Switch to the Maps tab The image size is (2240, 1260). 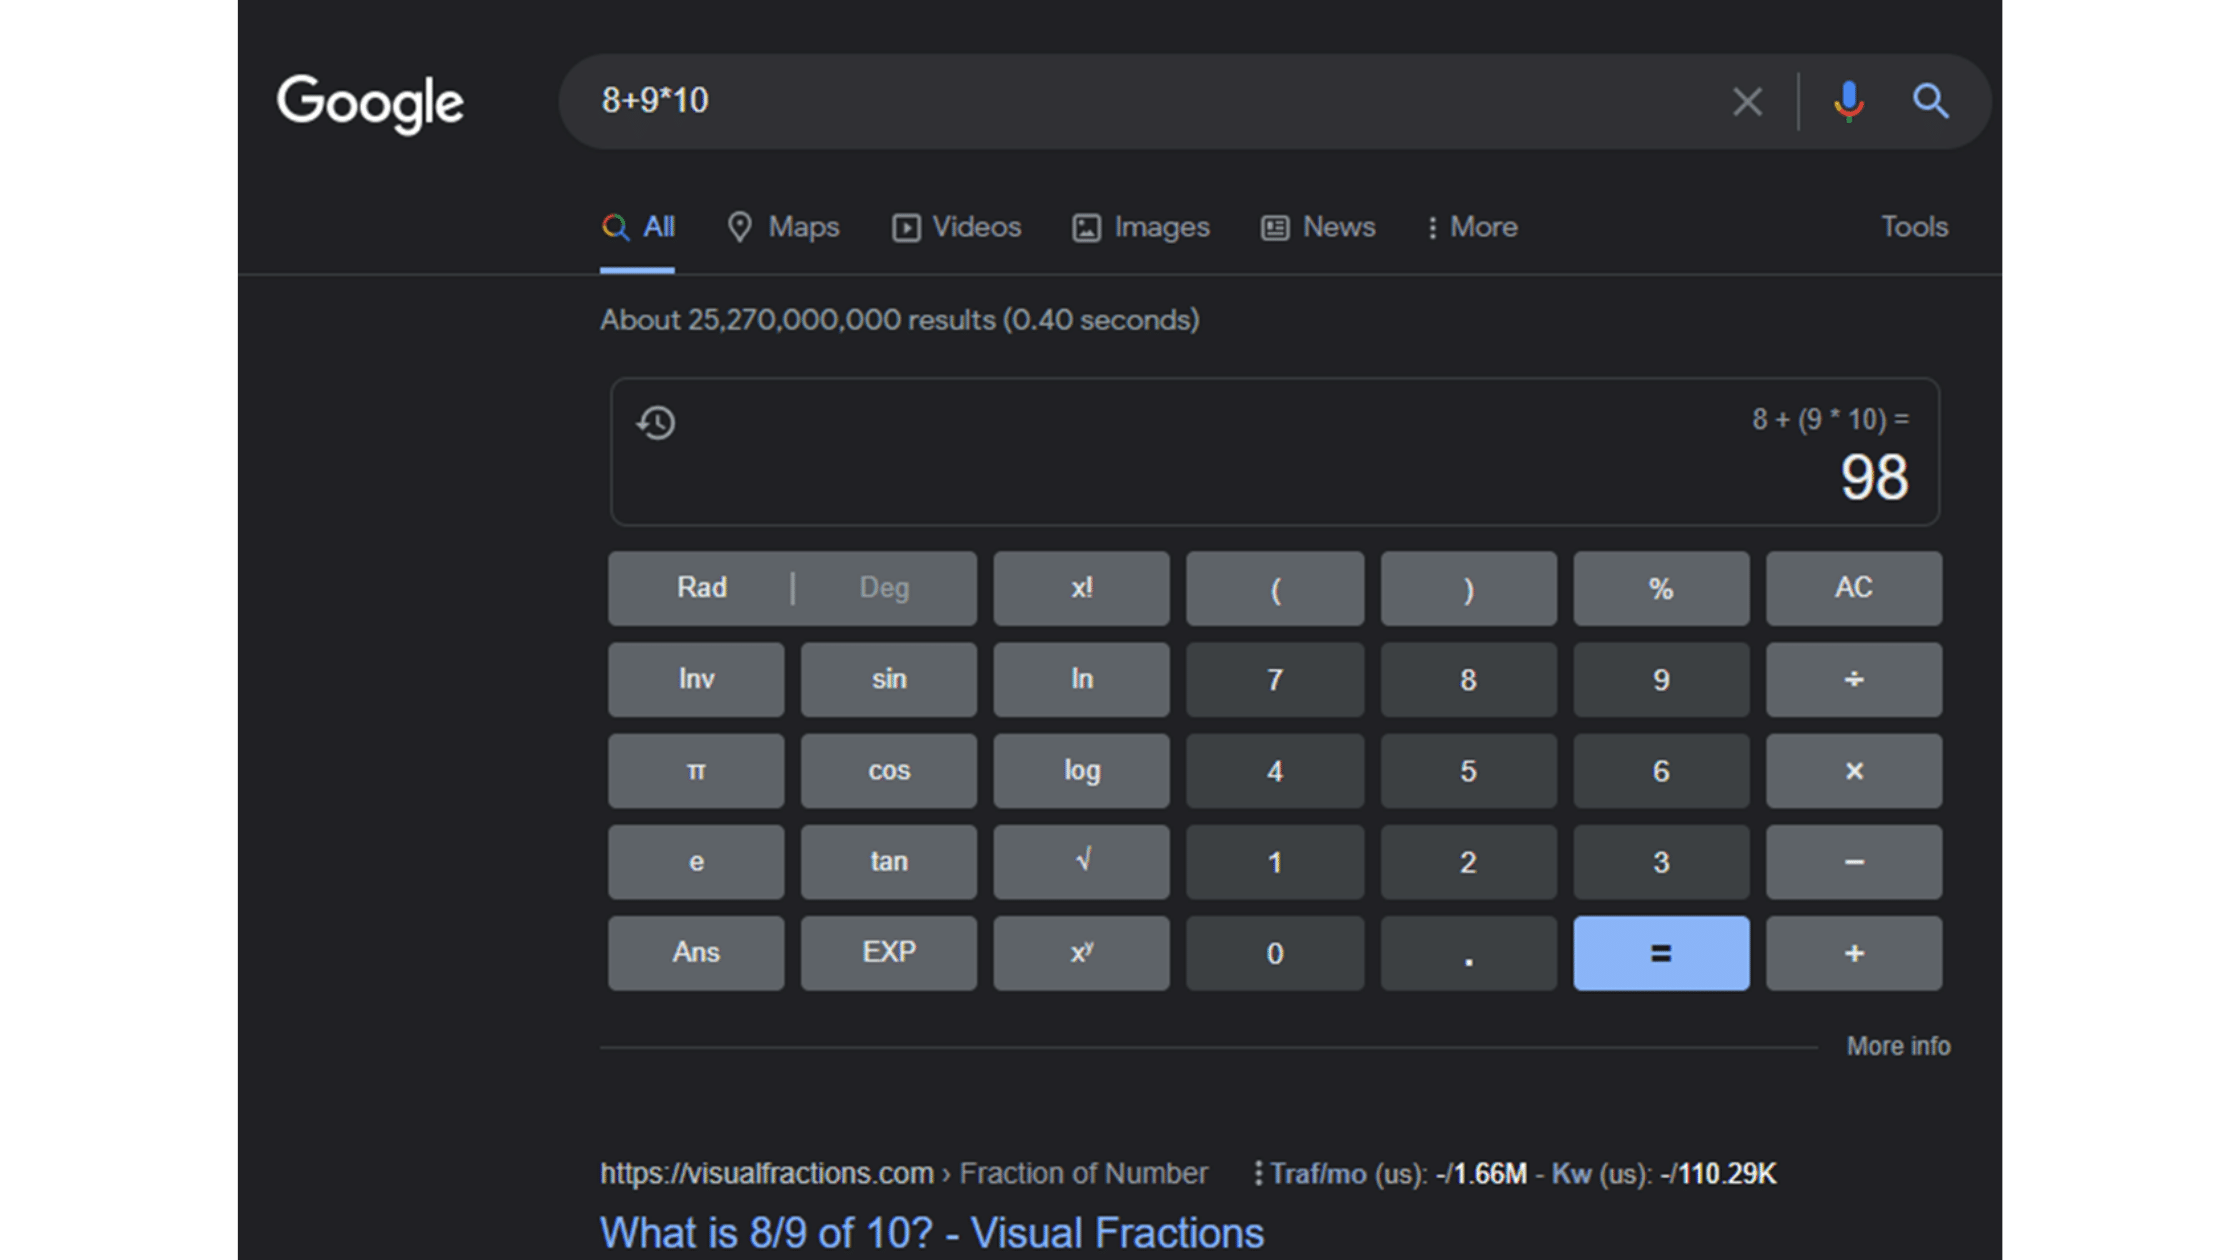tap(783, 228)
